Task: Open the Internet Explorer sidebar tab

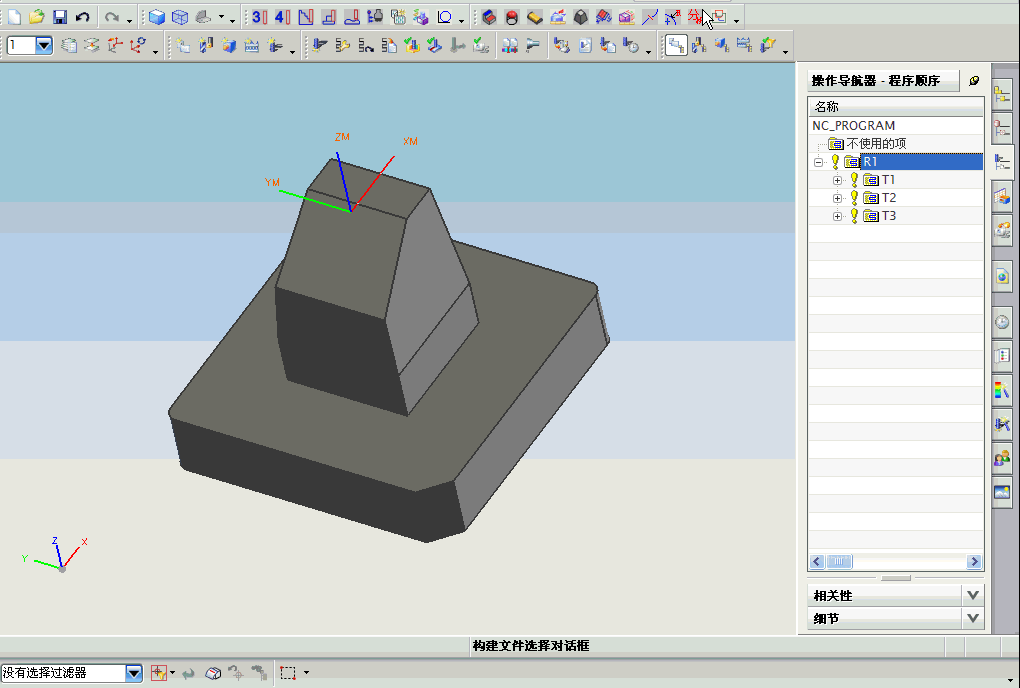Action: (1002, 277)
